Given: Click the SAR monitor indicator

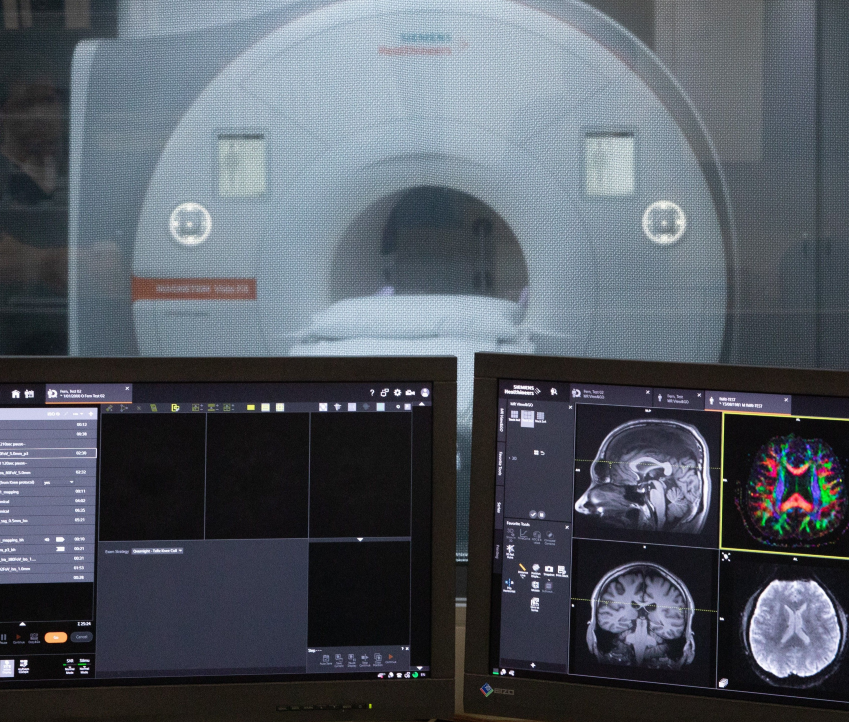Looking at the screenshot, I should pyautogui.click(x=70, y=666).
